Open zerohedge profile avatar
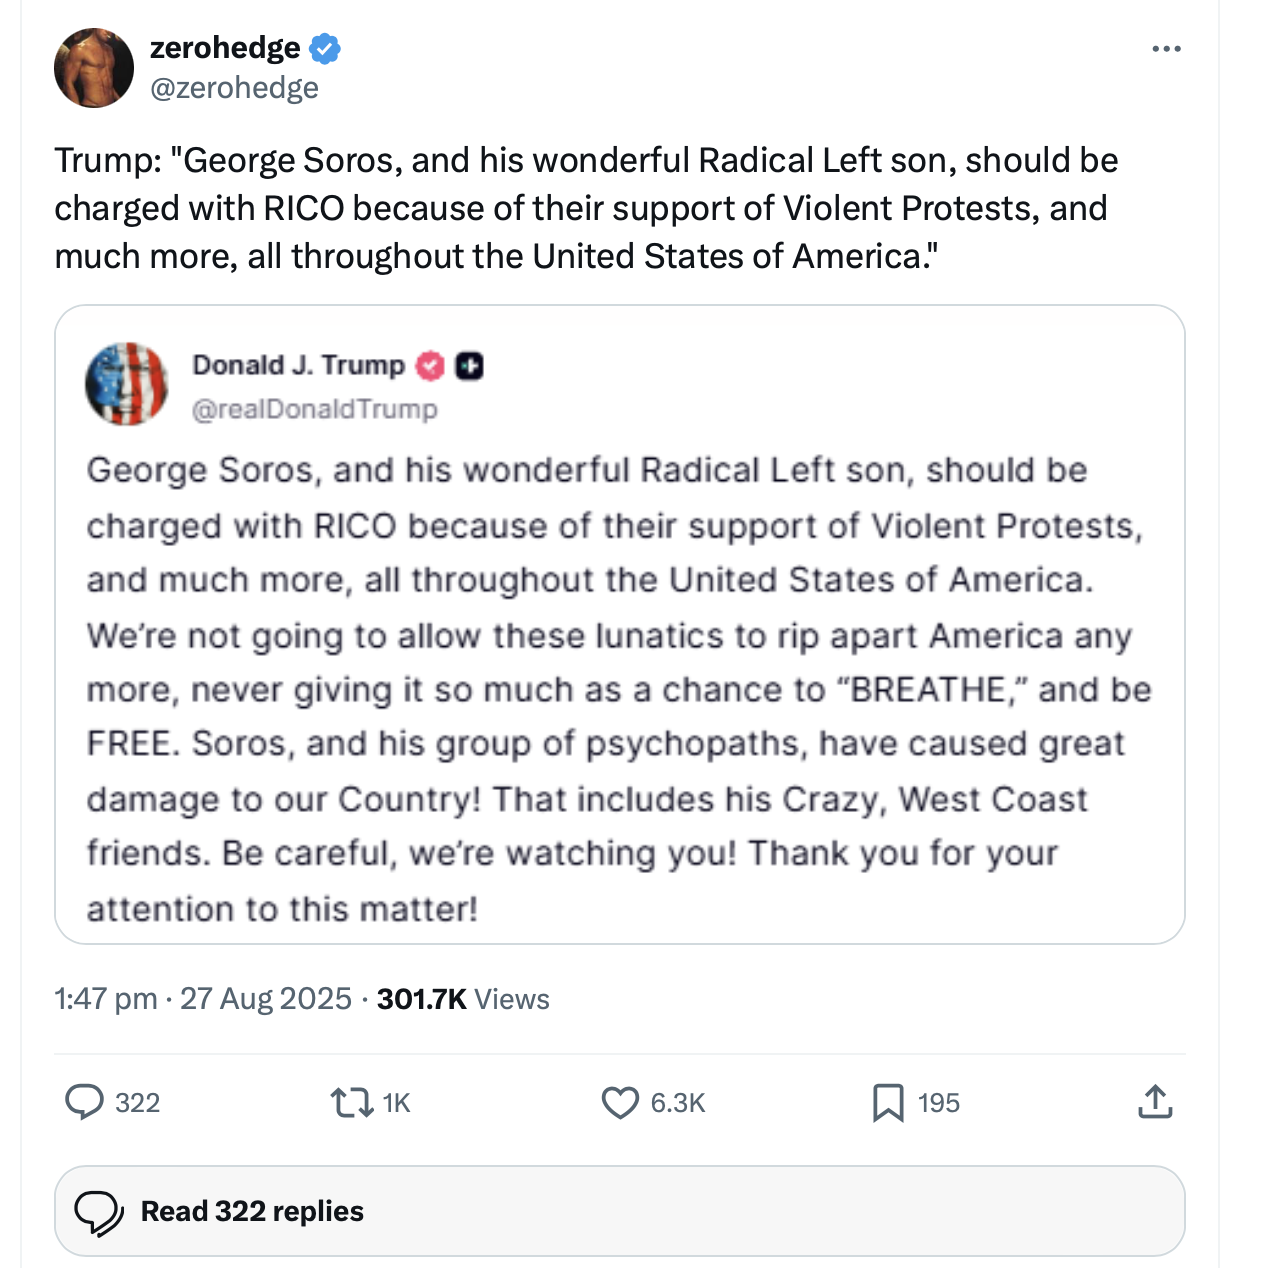This screenshot has height=1268, width=1268. [94, 68]
